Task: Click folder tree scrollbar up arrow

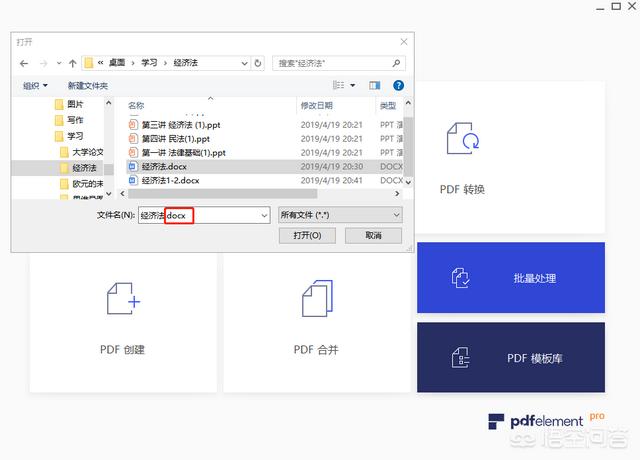Action: tap(109, 103)
